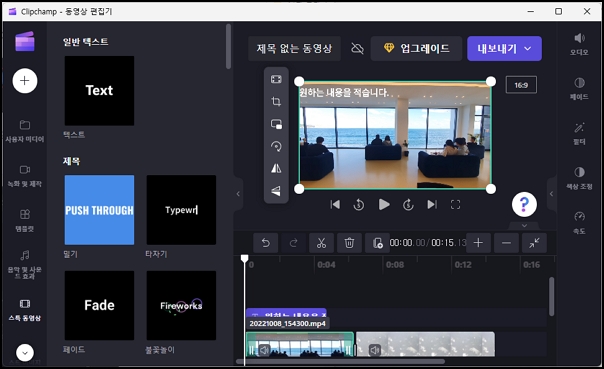
Task: Open the 내보내기 export dropdown
Action: (x=504, y=49)
